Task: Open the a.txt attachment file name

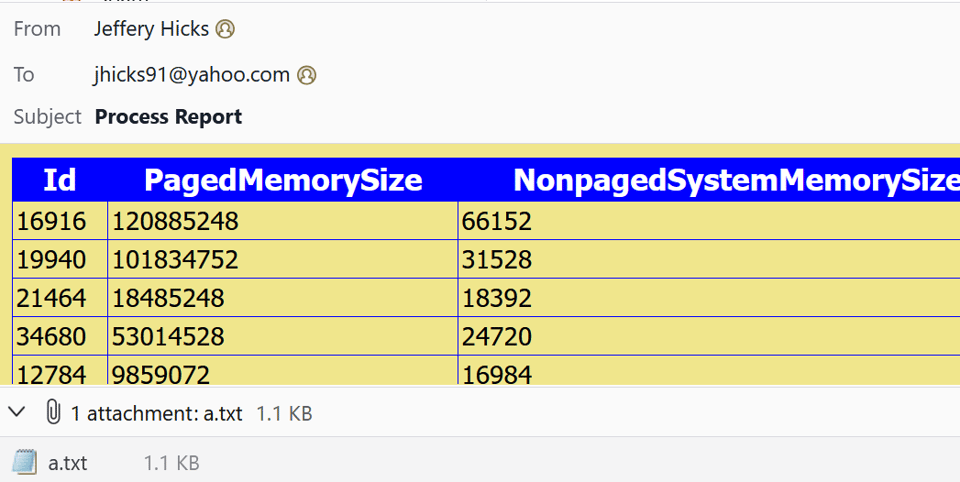Action: click(67, 463)
